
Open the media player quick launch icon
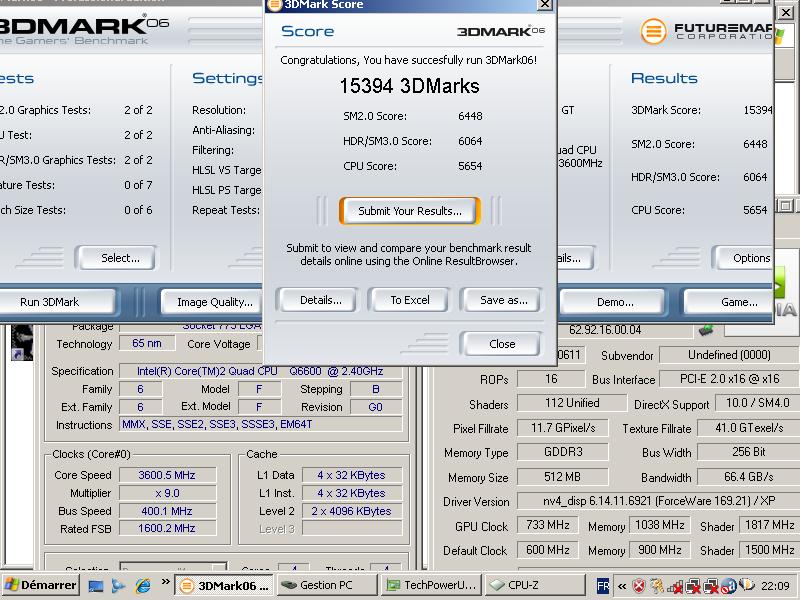(118, 586)
